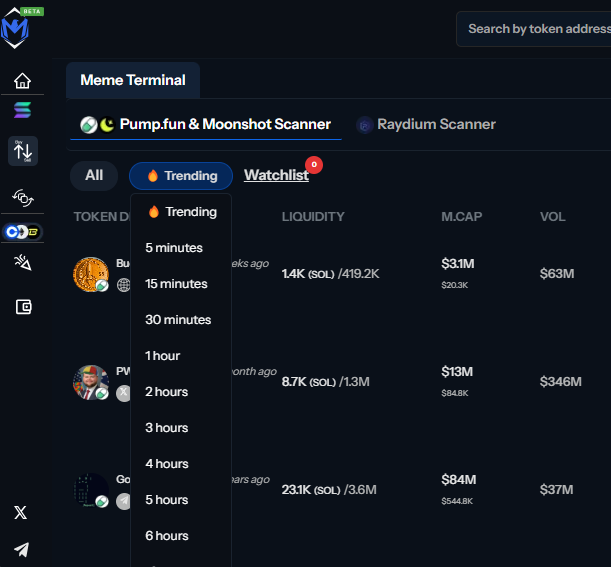Click the dark green token thumbnail
This screenshot has width=611, height=567.
pyautogui.click(x=91, y=490)
